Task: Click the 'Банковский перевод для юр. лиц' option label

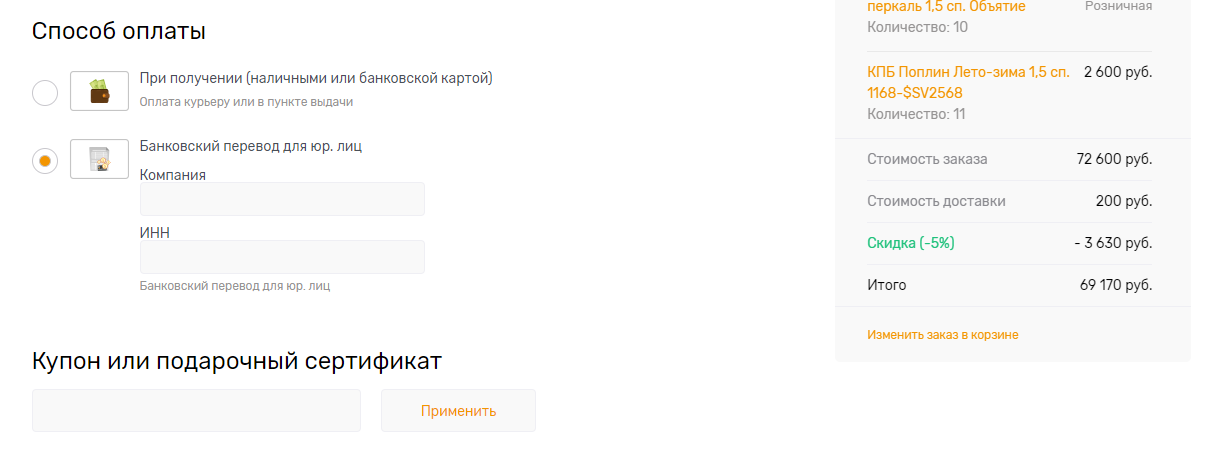Action: tap(250, 146)
